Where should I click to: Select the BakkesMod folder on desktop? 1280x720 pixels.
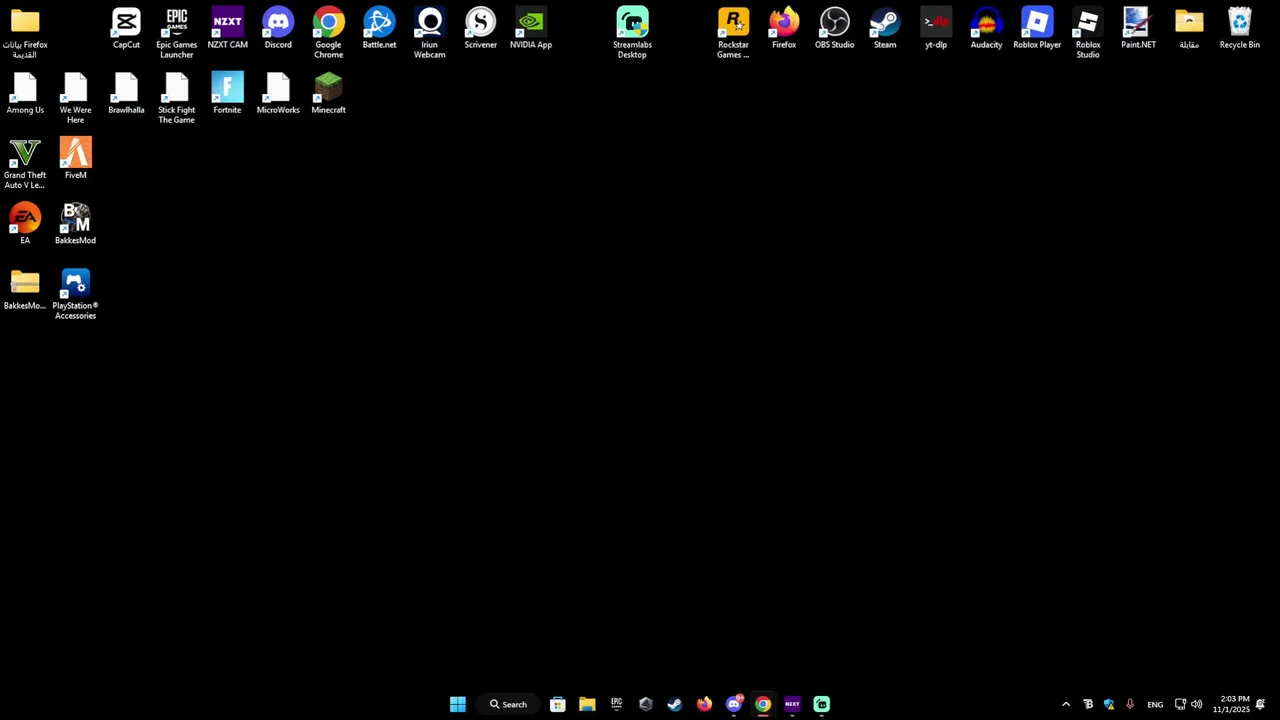25,288
